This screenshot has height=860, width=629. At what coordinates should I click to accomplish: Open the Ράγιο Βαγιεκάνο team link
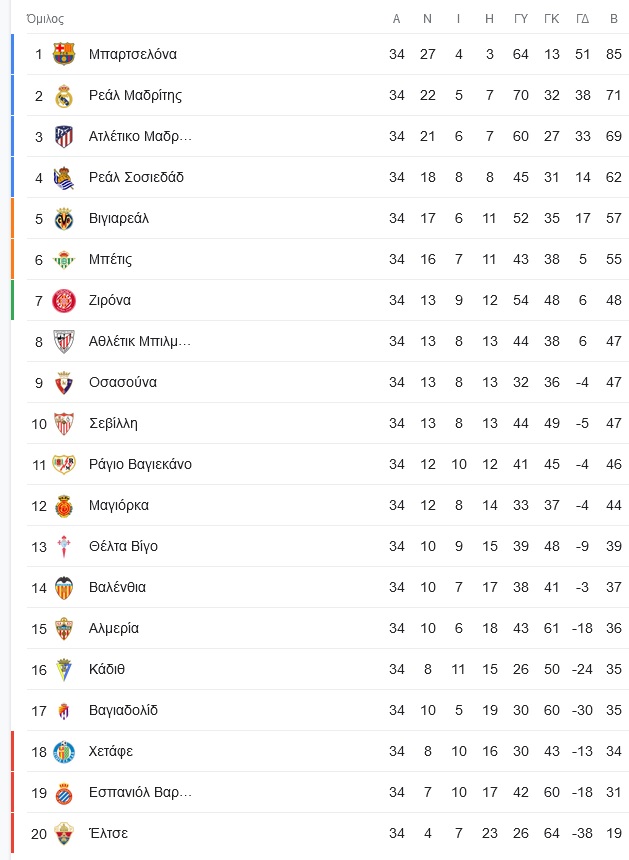pos(140,465)
